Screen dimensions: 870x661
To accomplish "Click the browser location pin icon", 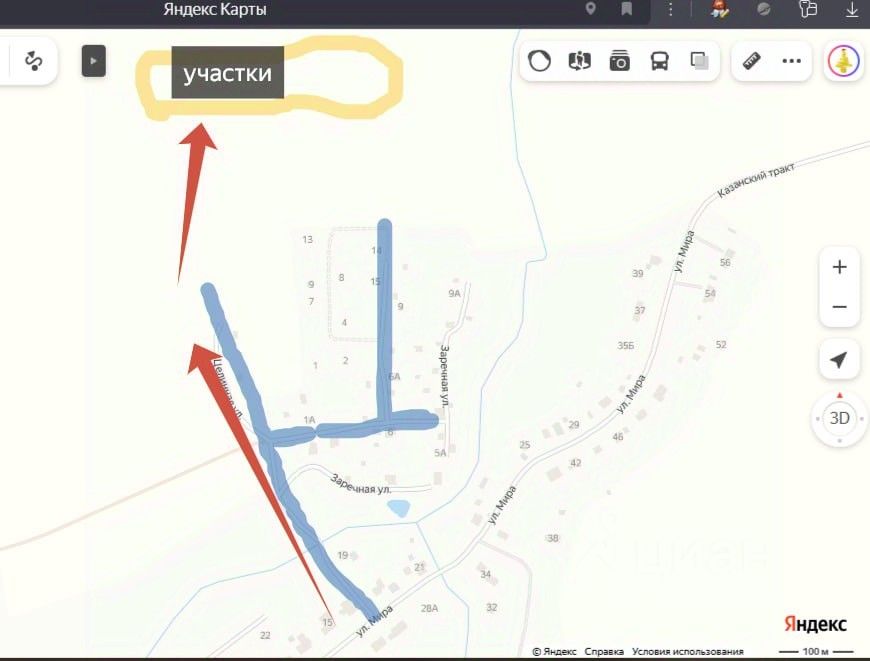I will point(590,8).
